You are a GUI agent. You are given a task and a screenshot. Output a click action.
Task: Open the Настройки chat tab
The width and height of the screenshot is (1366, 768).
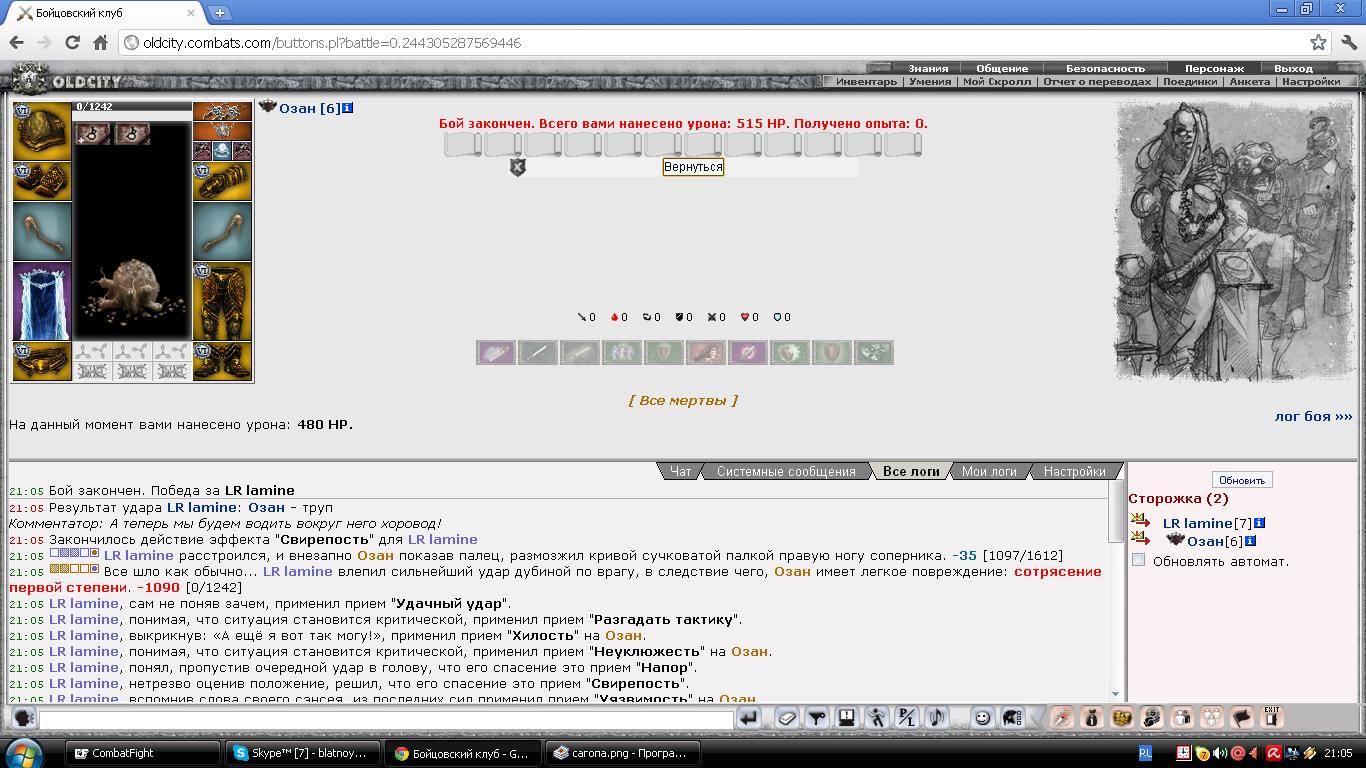1074,471
